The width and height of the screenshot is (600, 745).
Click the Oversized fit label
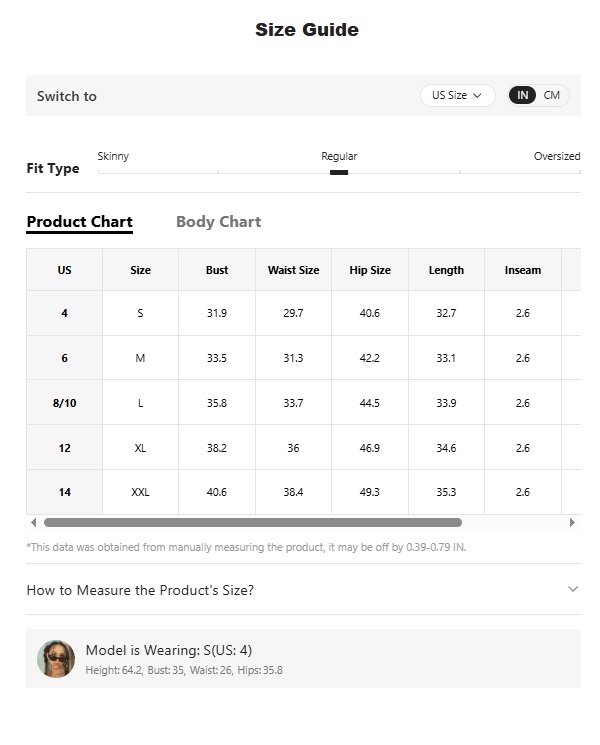pos(557,156)
